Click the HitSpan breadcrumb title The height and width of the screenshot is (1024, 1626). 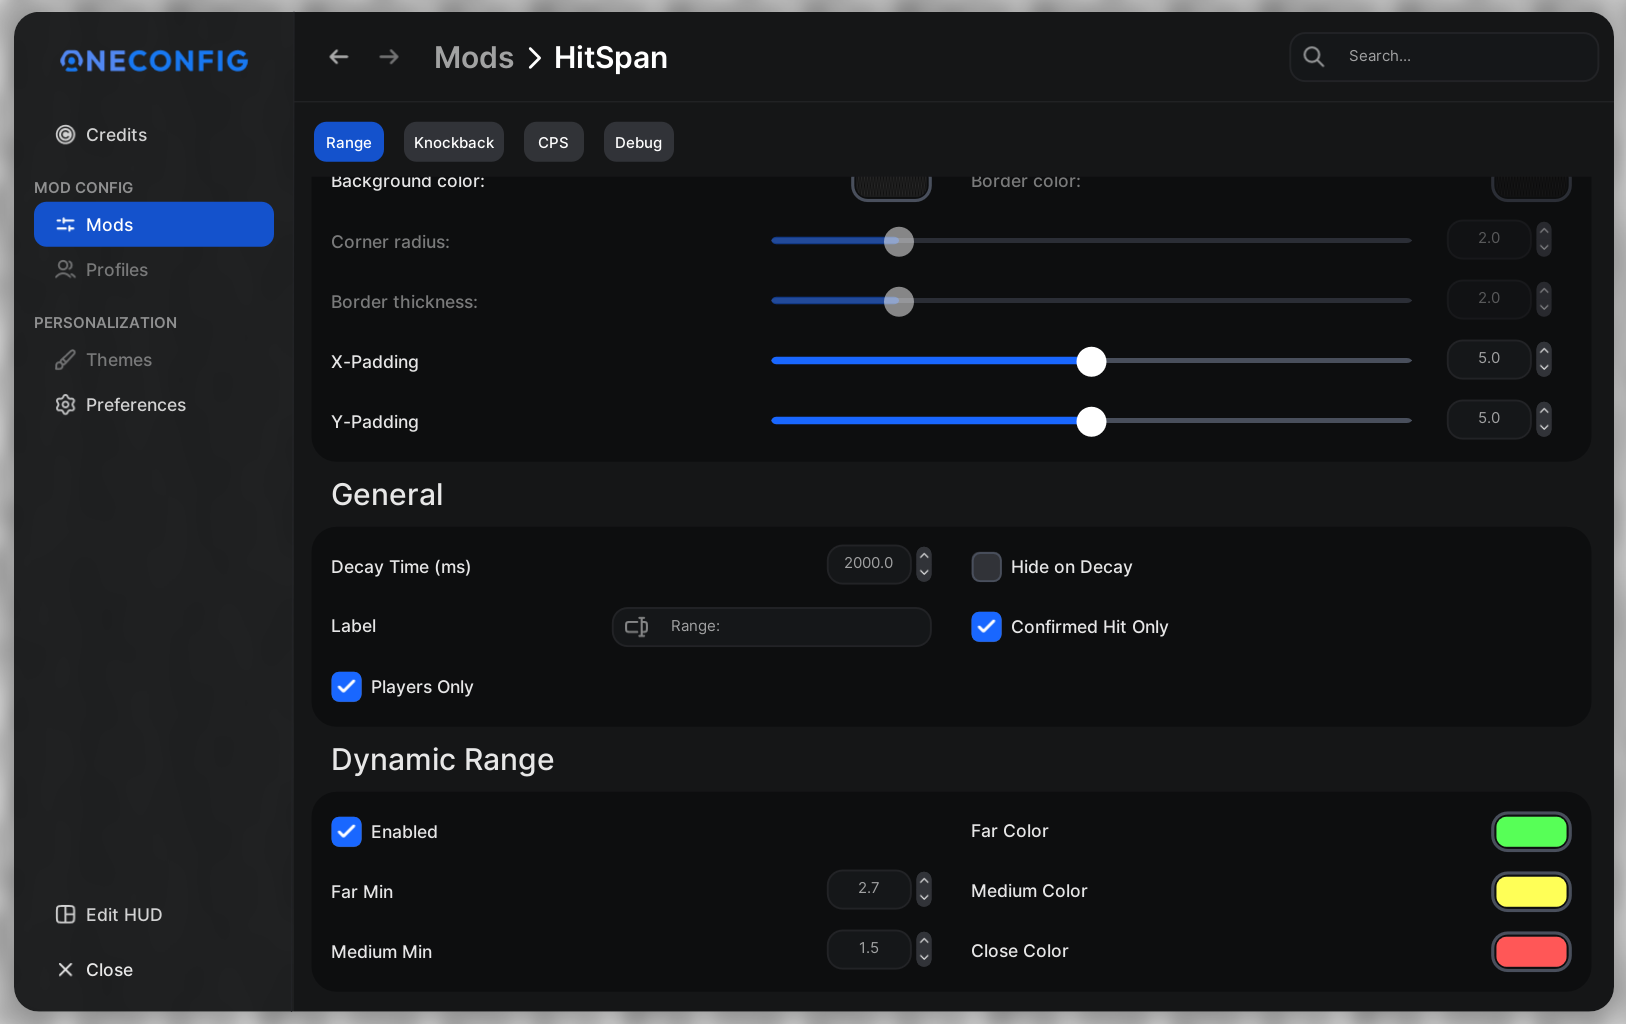611,58
